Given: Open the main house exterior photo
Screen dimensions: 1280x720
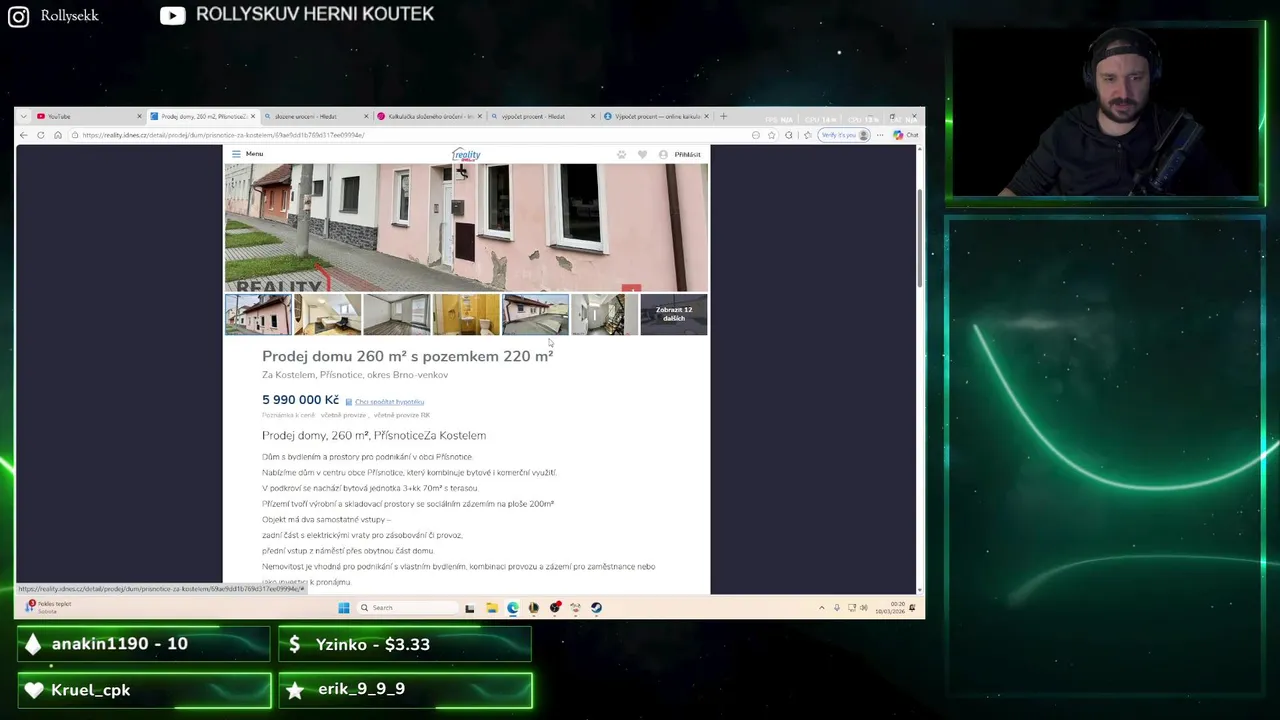Looking at the screenshot, I should point(466,228).
